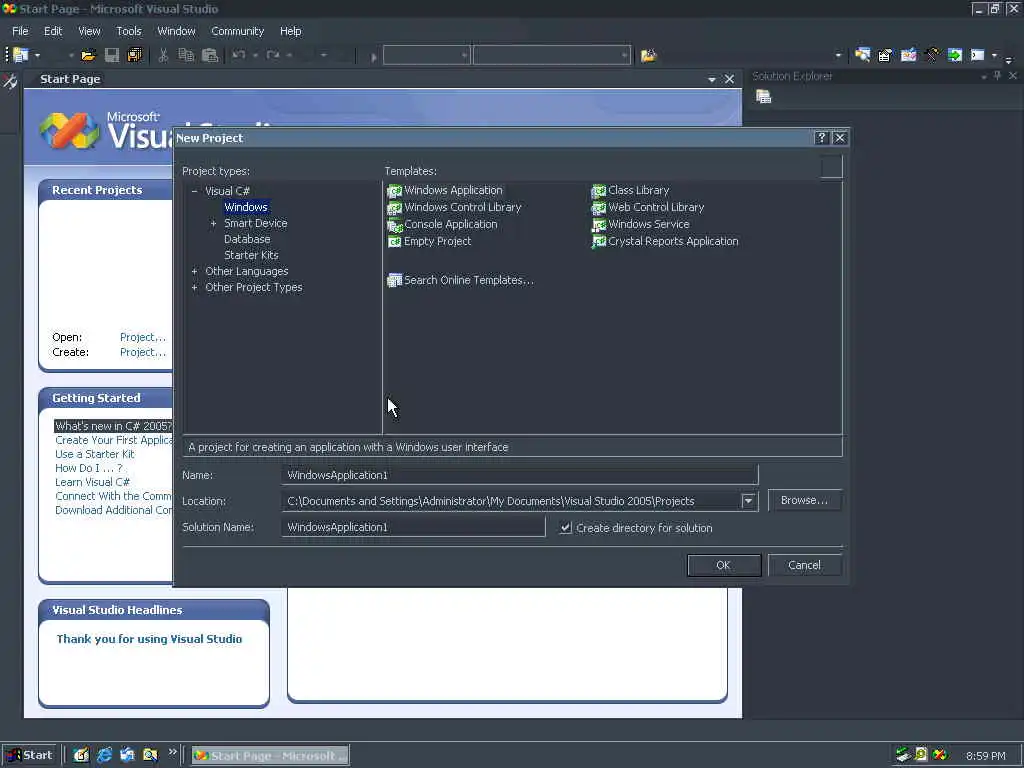Viewport: 1024px width, 768px height.
Task: Select Windows under Visual C#
Action: (x=246, y=207)
